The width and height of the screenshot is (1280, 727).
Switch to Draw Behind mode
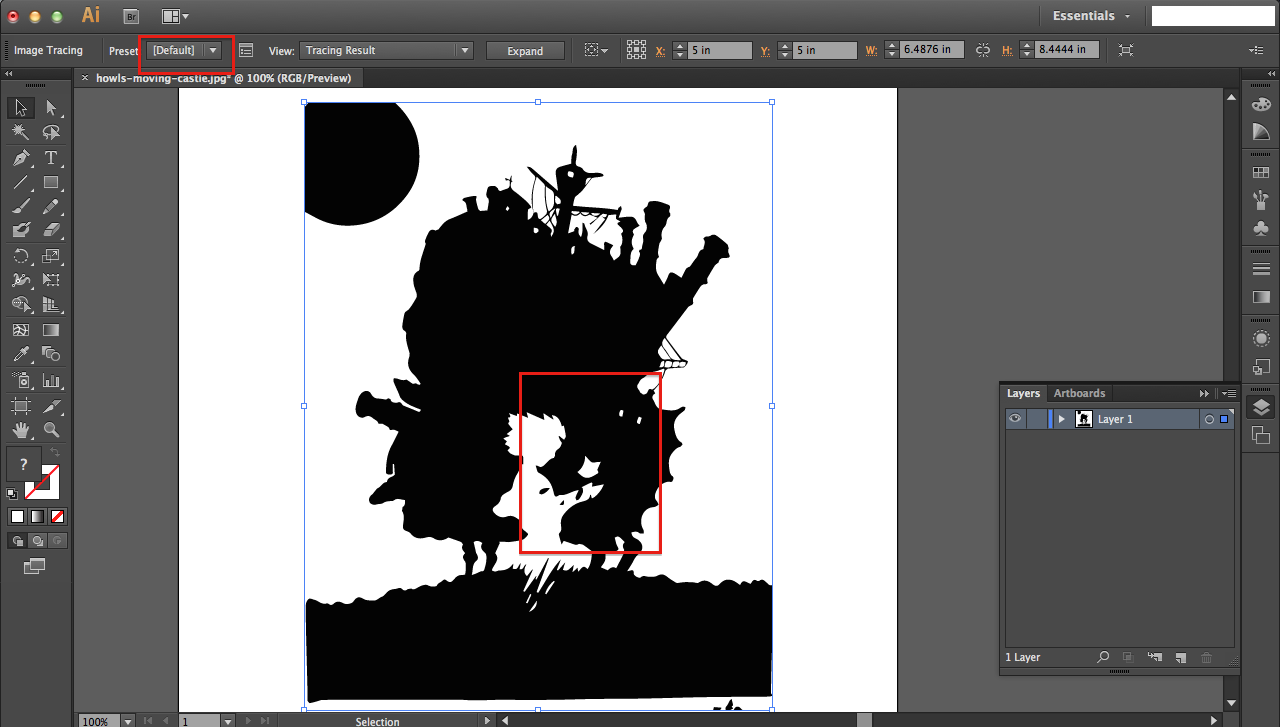pos(37,540)
